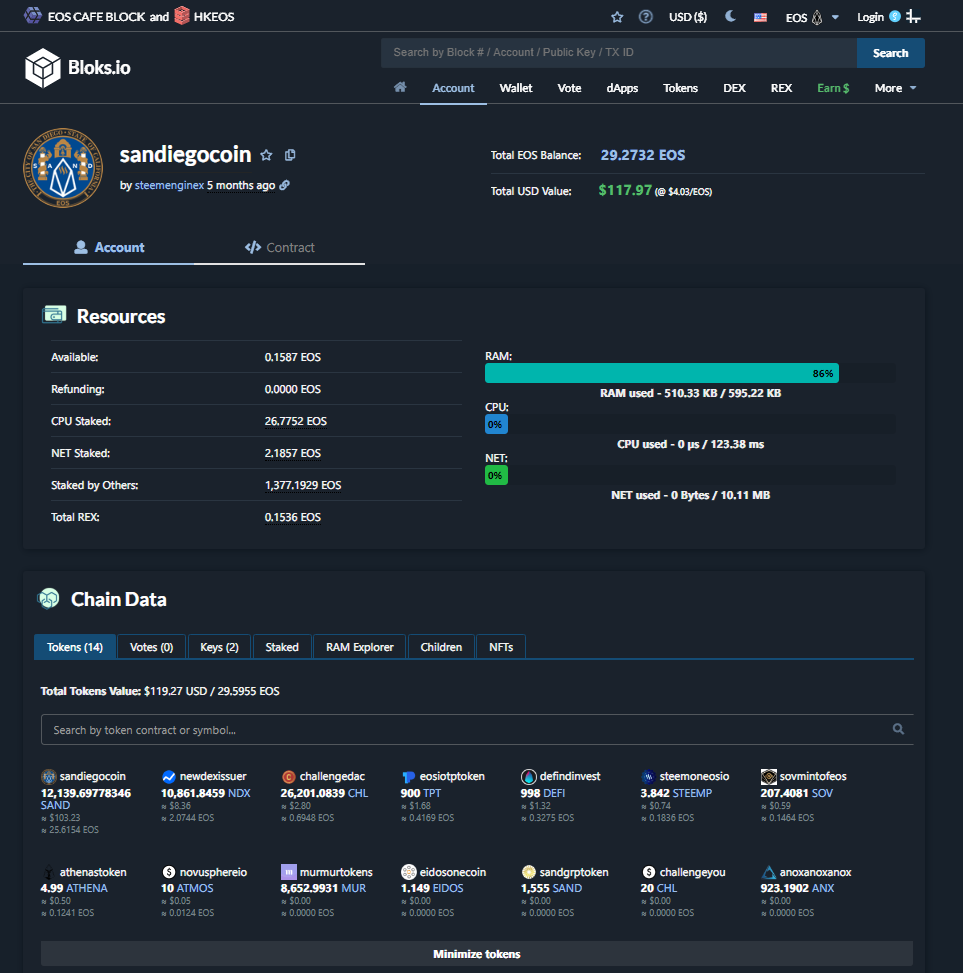Favorite sandiegocoin with the star icon

pyautogui.click(x=266, y=155)
